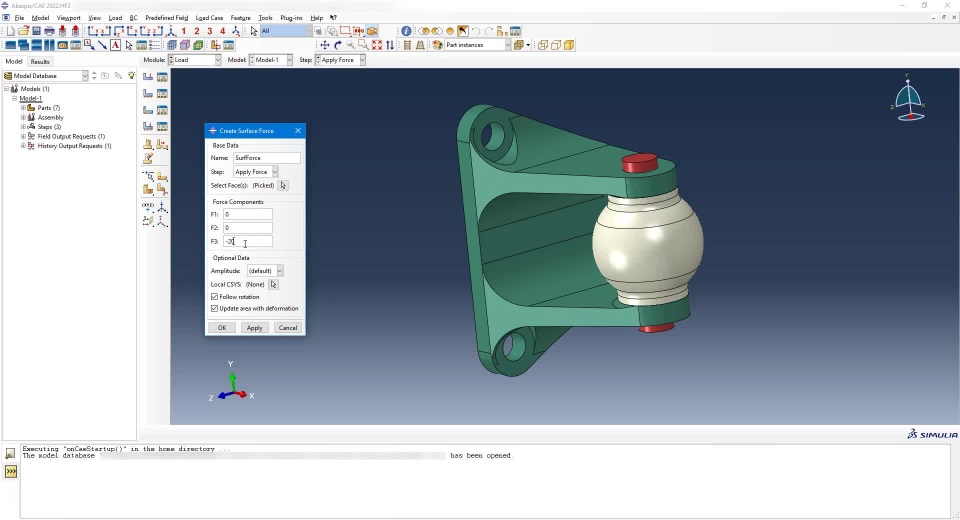This screenshot has height=520, width=960.
Task: Click the Cancel button
Action: [x=288, y=328]
